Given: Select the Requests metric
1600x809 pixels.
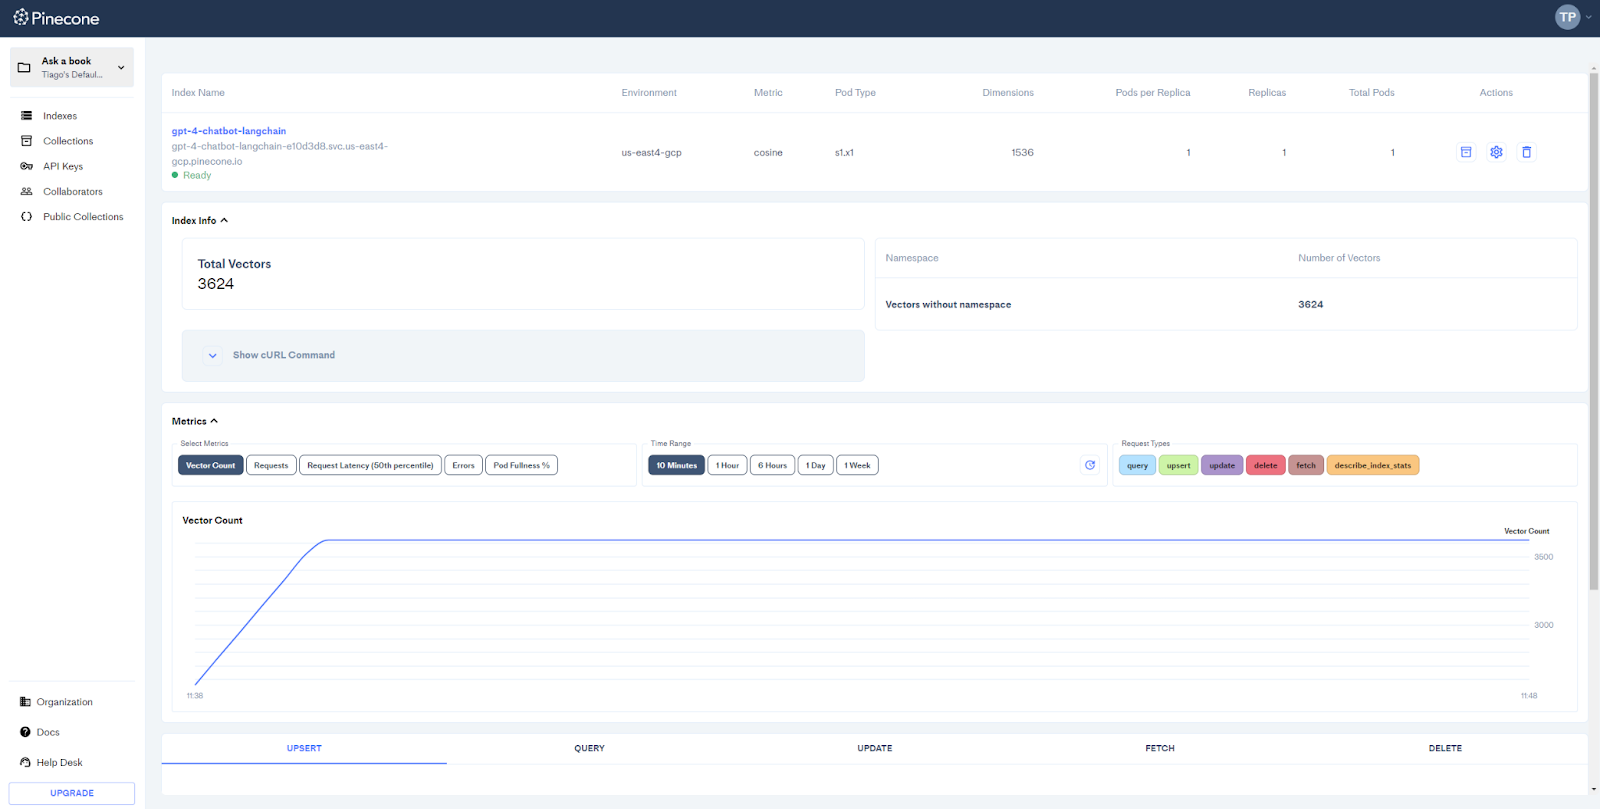Looking at the screenshot, I should tap(271, 465).
